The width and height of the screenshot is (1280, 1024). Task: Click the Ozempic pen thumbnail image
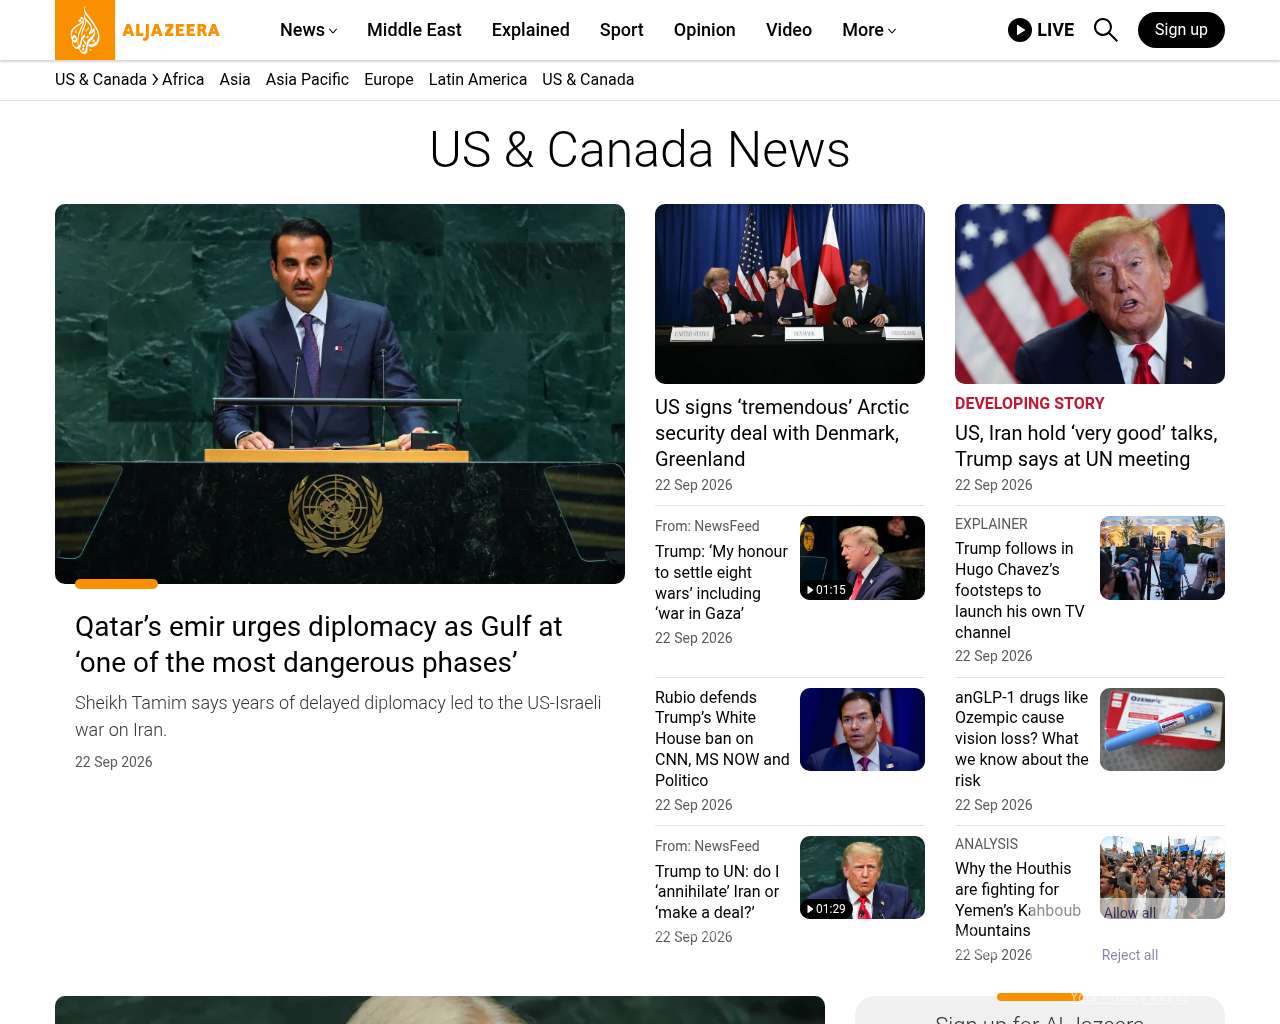click(x=1162, y=729)
